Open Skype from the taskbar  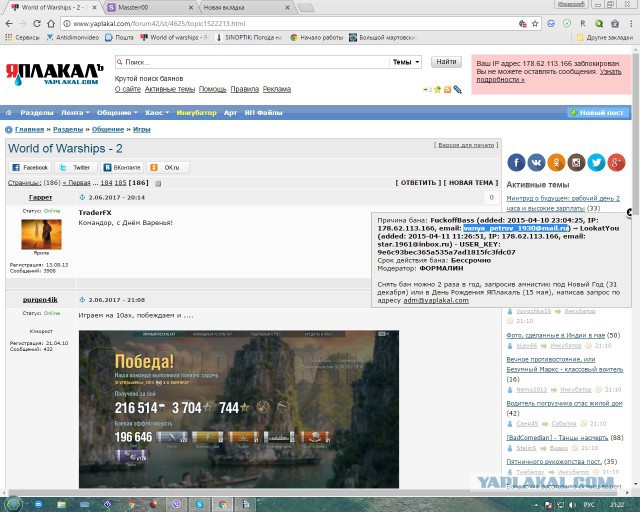click(199, 504)
